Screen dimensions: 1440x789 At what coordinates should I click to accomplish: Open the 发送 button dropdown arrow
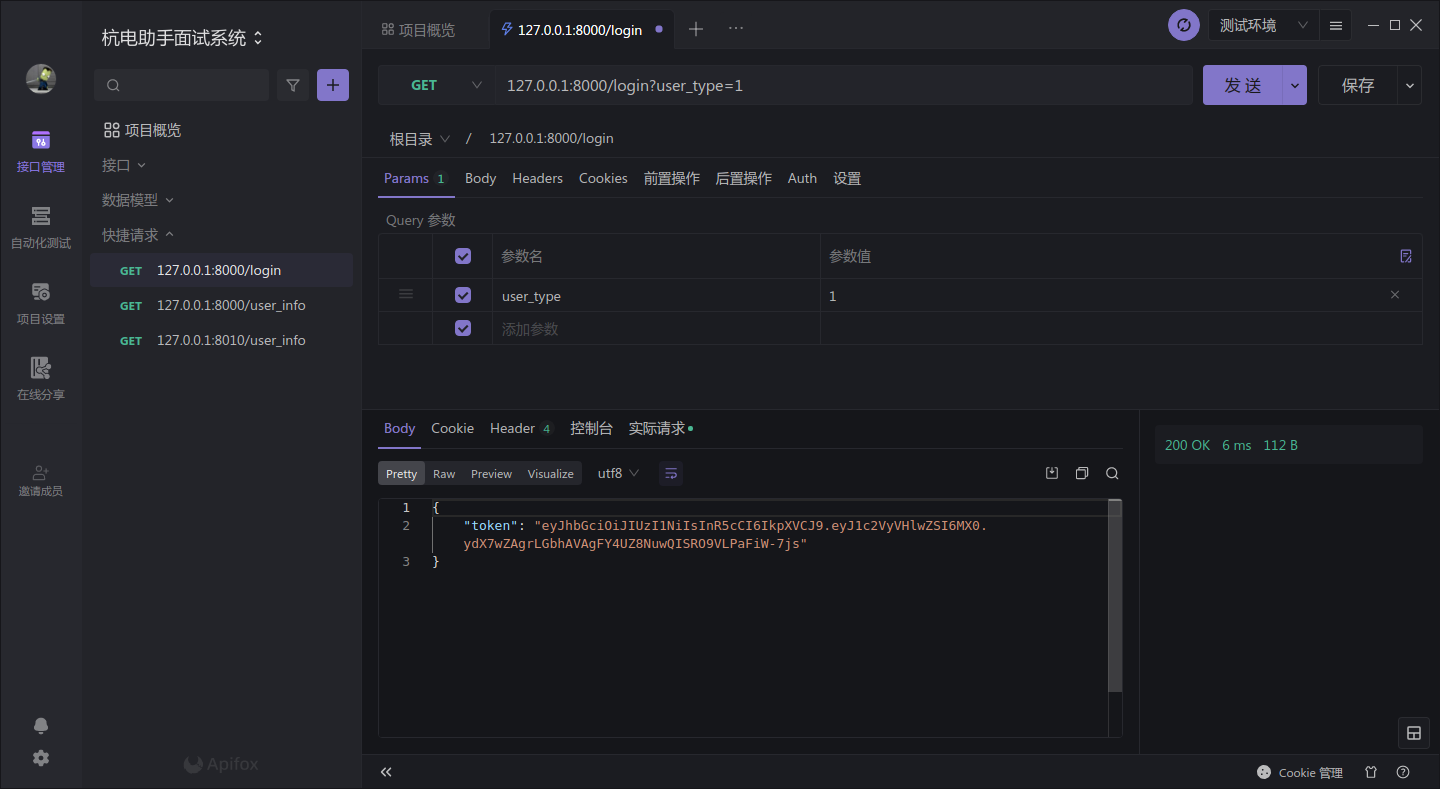pos(1295,86)
